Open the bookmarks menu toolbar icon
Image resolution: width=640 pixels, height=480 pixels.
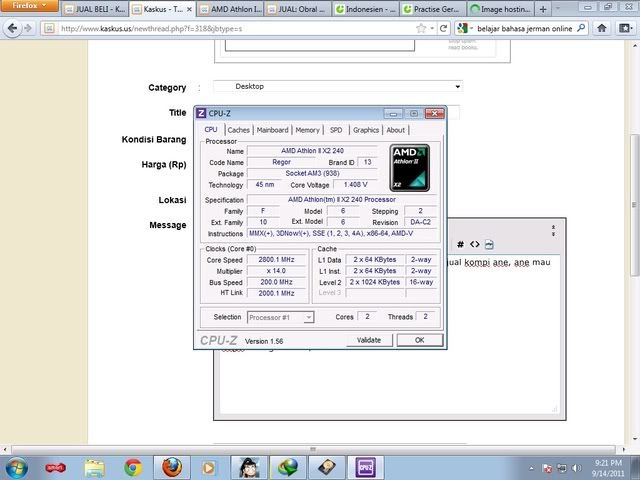625,28
